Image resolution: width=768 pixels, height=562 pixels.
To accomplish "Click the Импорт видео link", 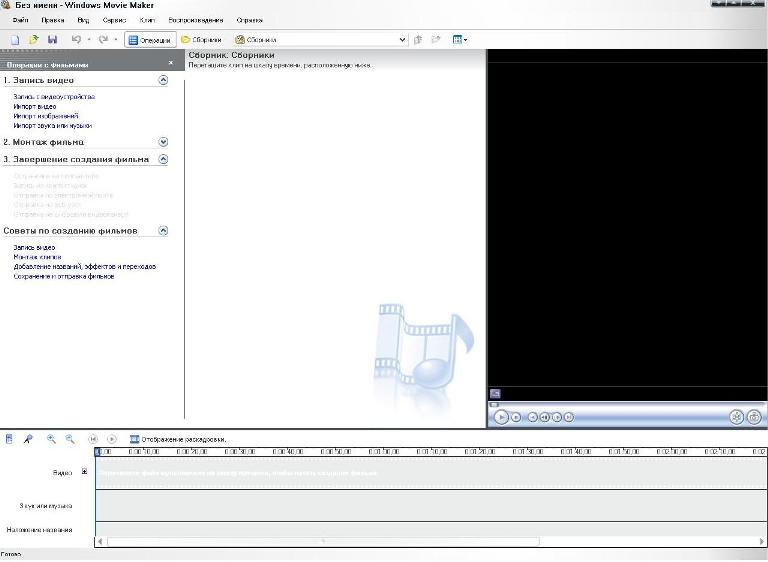I will 35,106.
